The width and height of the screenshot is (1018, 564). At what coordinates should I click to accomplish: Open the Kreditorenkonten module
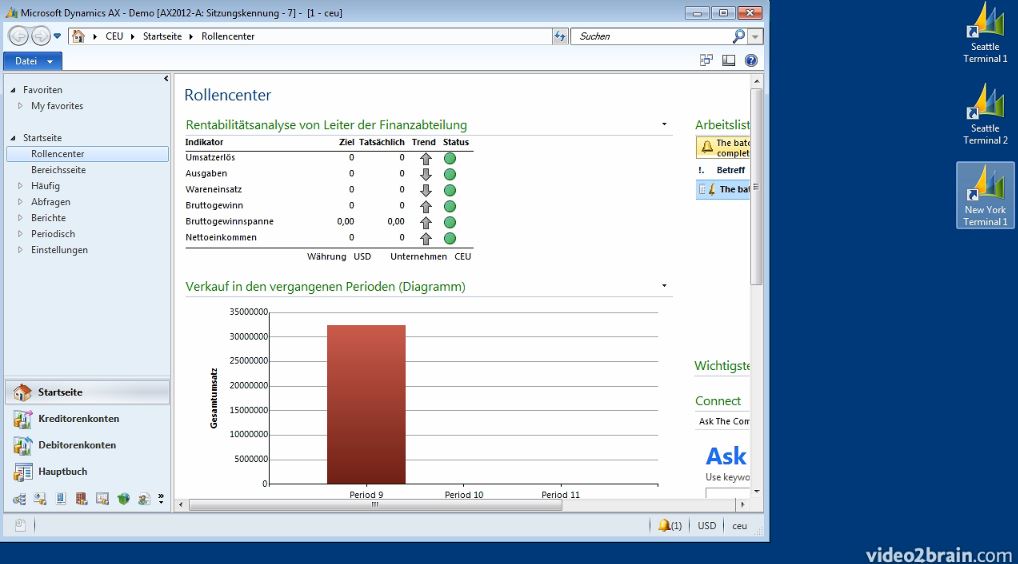(88, 419)
